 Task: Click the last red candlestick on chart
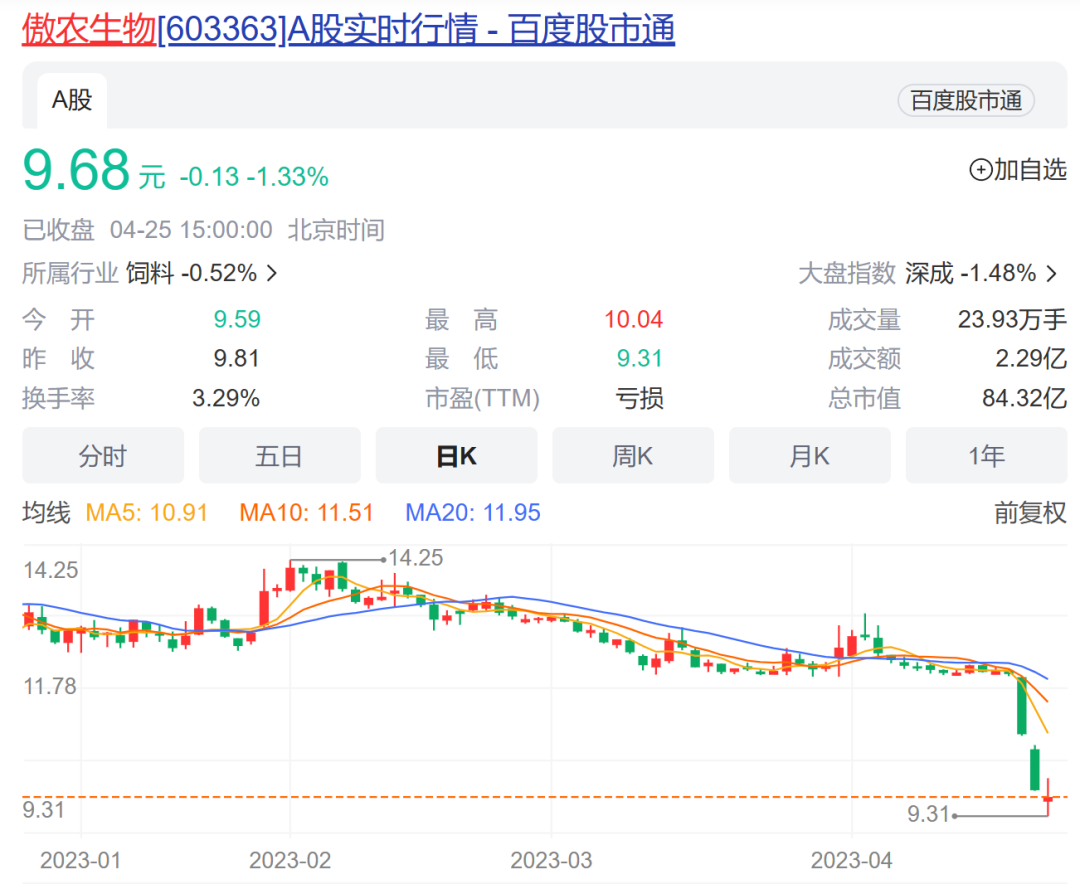click(x=1048, y=798)
